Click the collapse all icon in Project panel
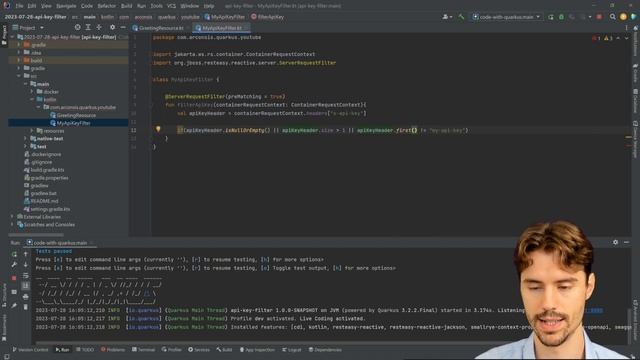The width and height of the screenshot is (640, 360). point(99,27)
